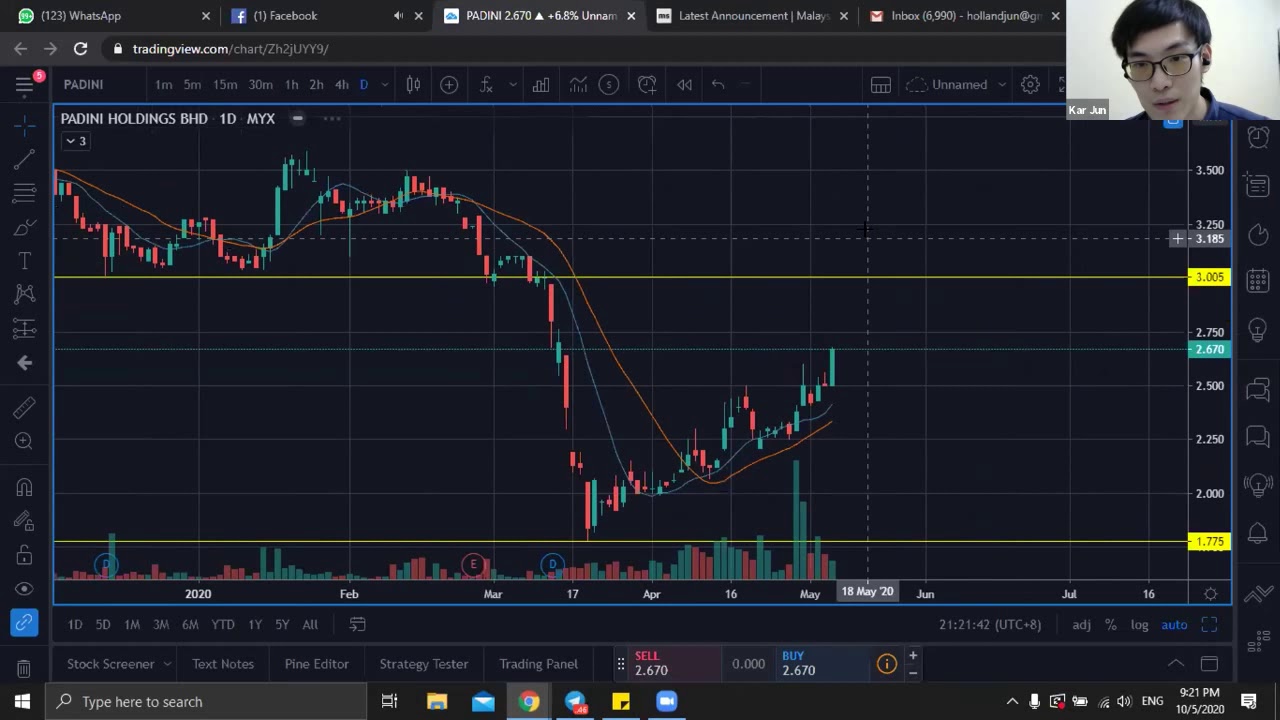Select the measure ruler tool

pos(25,407)
